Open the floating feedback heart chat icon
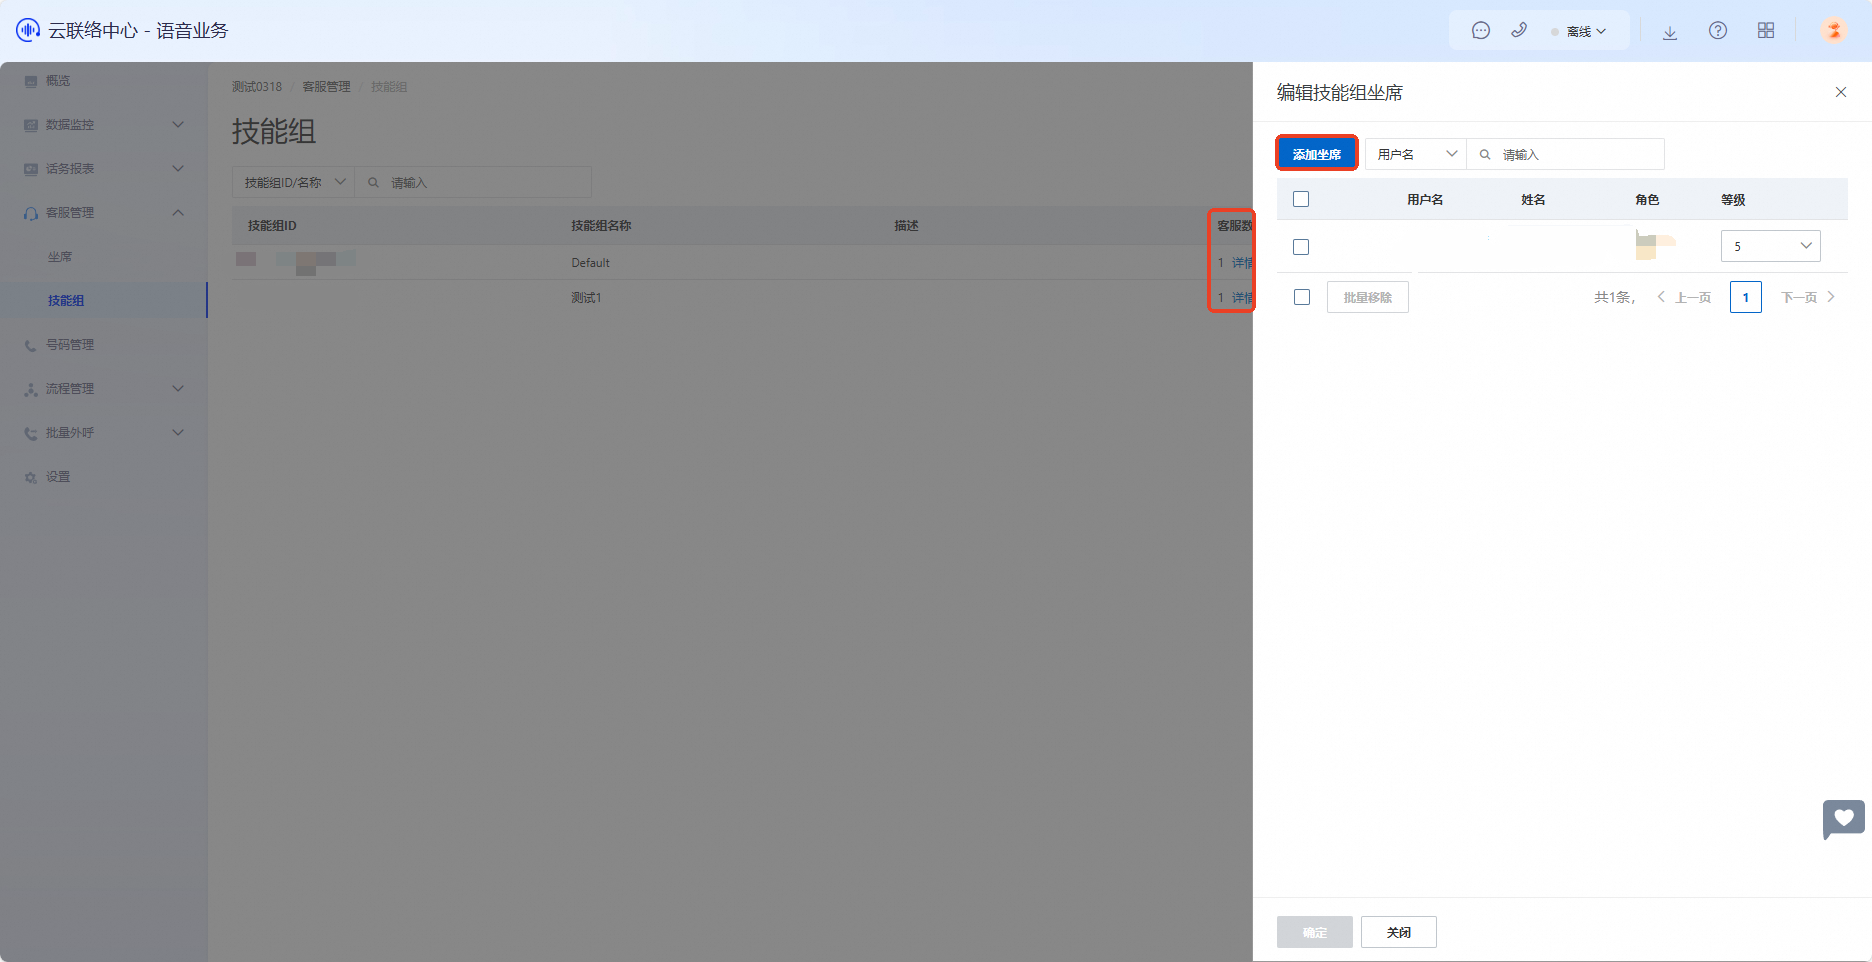1872x962 pixels. [x=1843, y=819]
